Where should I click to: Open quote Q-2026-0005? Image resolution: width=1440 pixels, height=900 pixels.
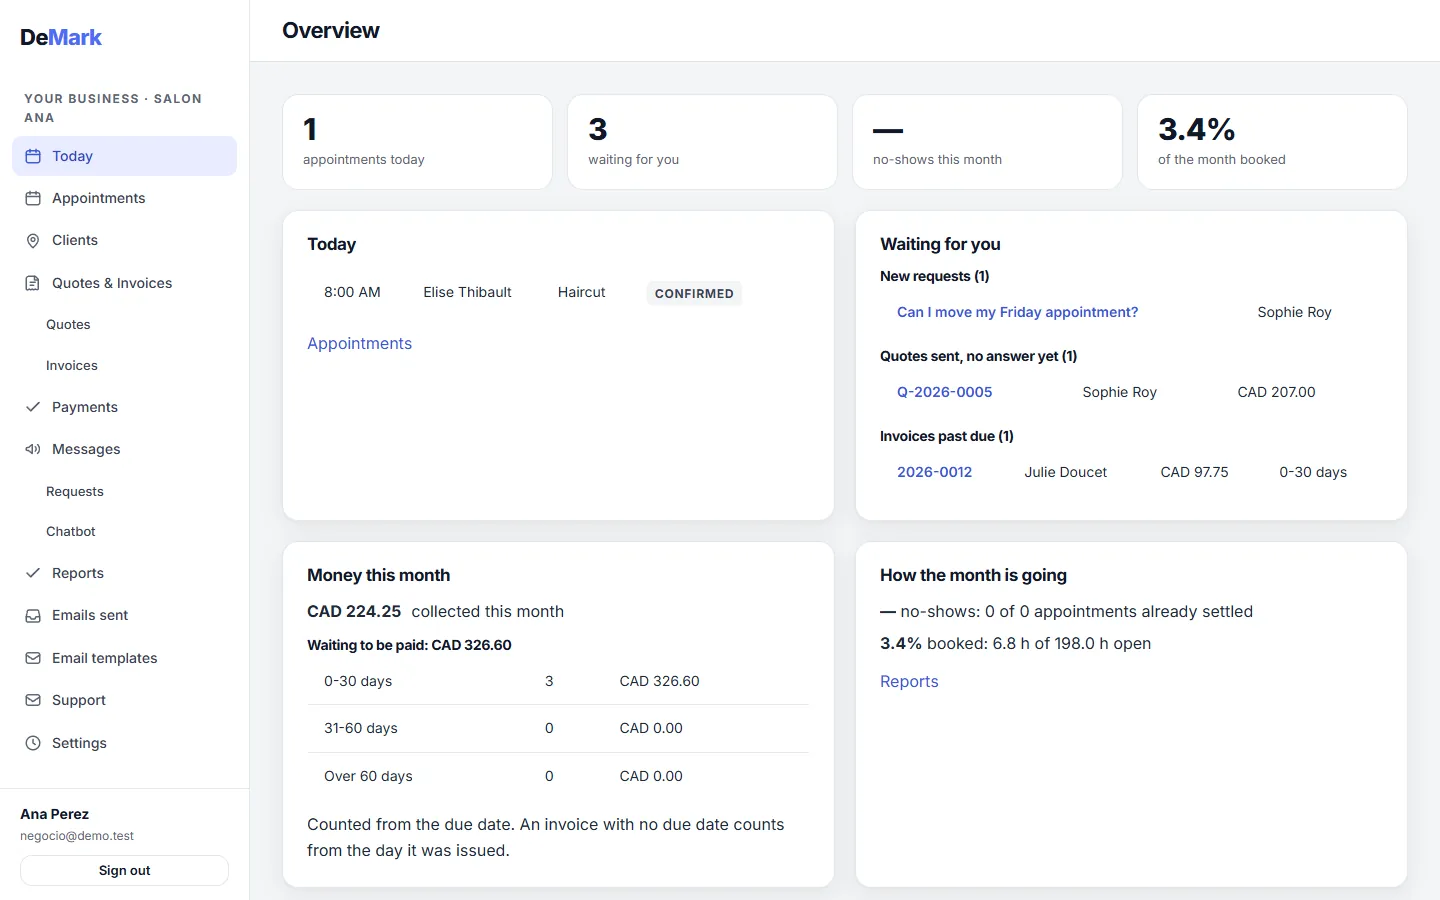click(x=944, y=392)
